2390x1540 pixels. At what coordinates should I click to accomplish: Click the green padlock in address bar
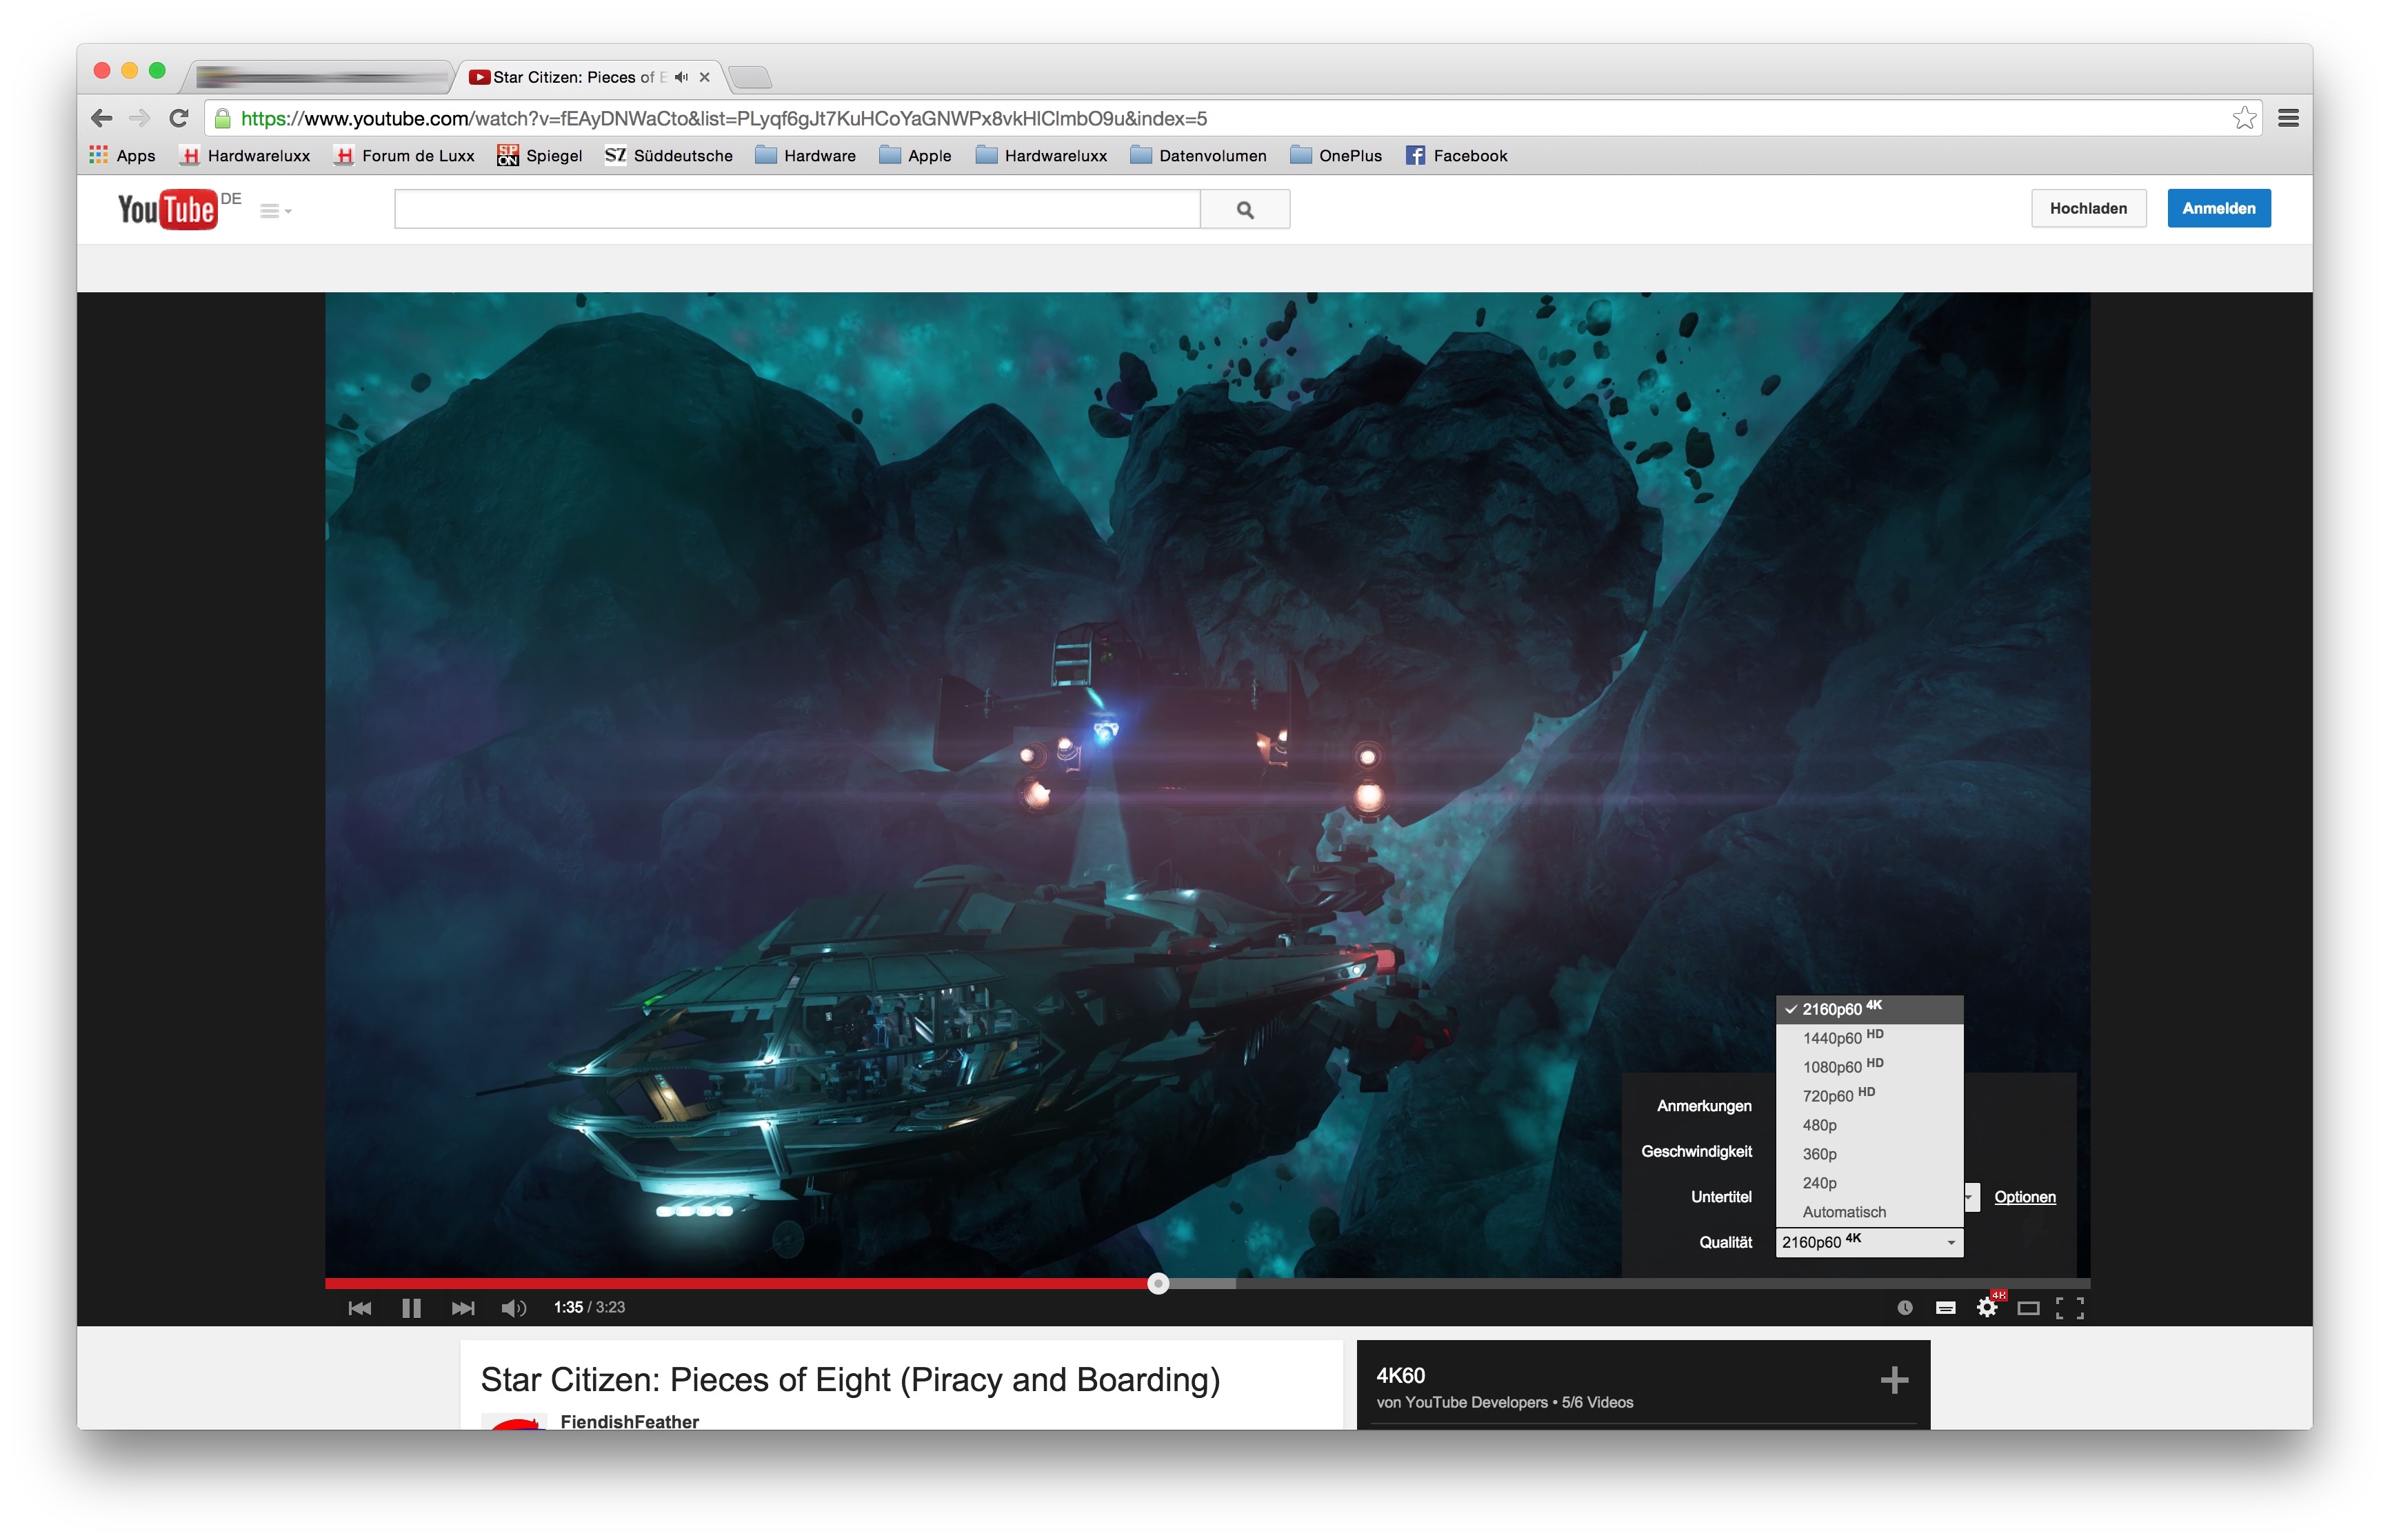coord(223,118)
